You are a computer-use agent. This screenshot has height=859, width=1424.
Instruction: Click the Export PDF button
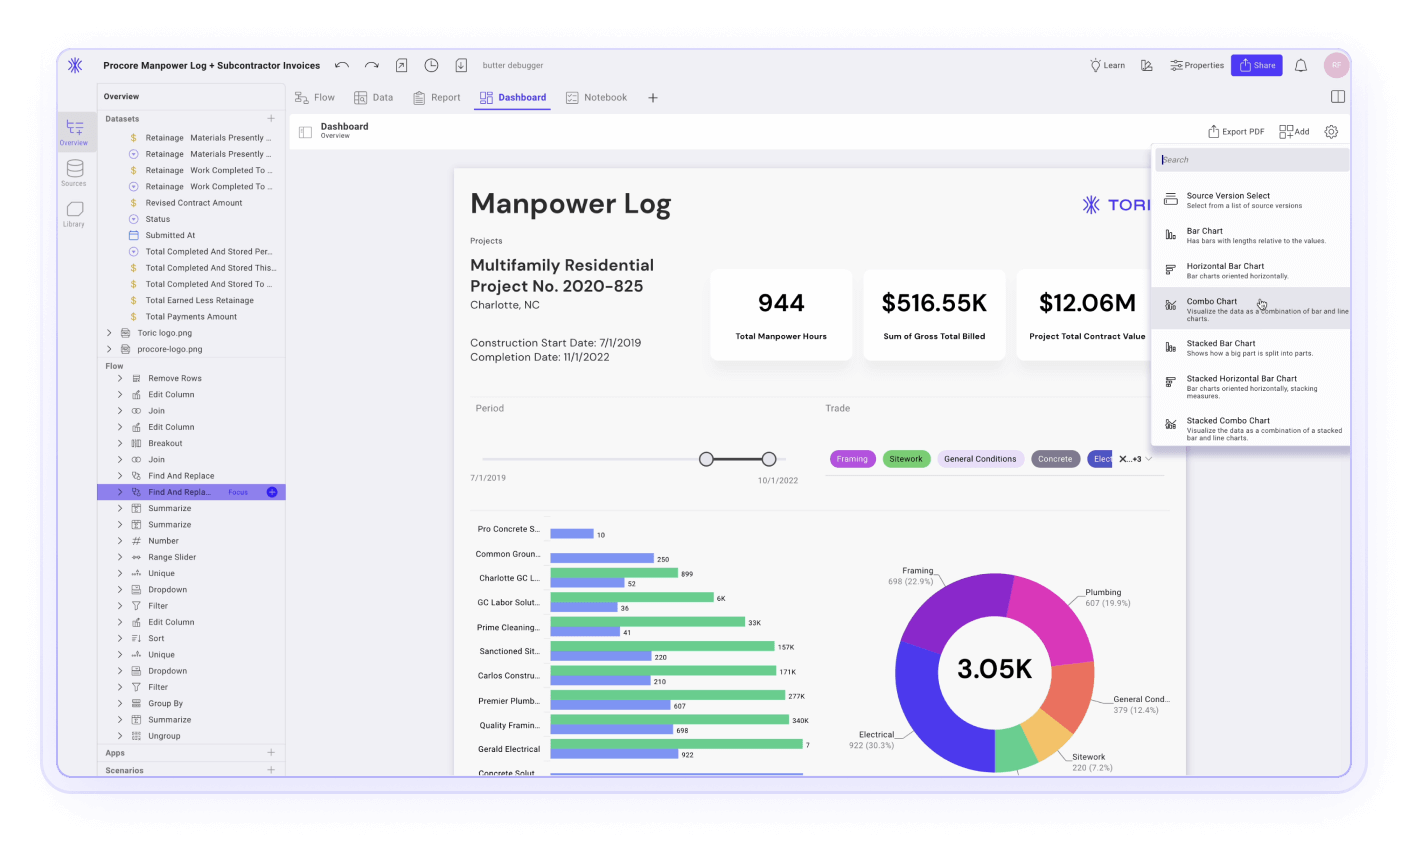coord(1237,131)
